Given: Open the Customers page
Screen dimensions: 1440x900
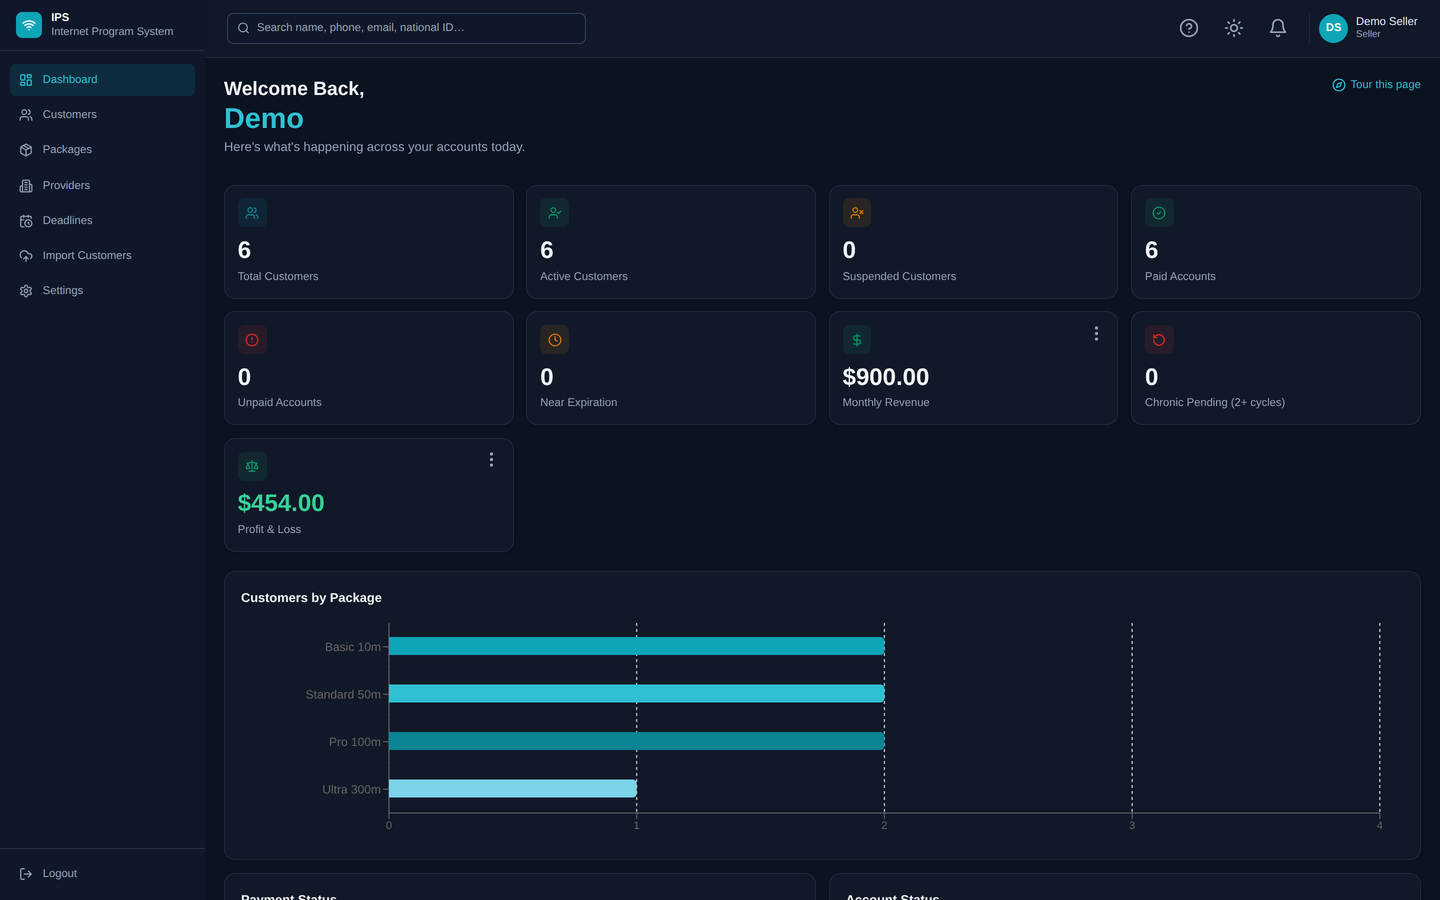Looking at the screenshot, I should [x=102, y=115].
